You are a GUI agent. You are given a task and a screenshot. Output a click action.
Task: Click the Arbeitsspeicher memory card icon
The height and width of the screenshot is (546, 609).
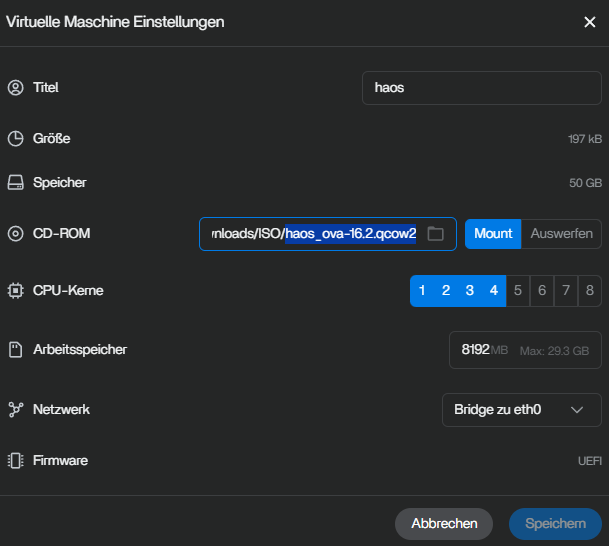coord(15,350)
